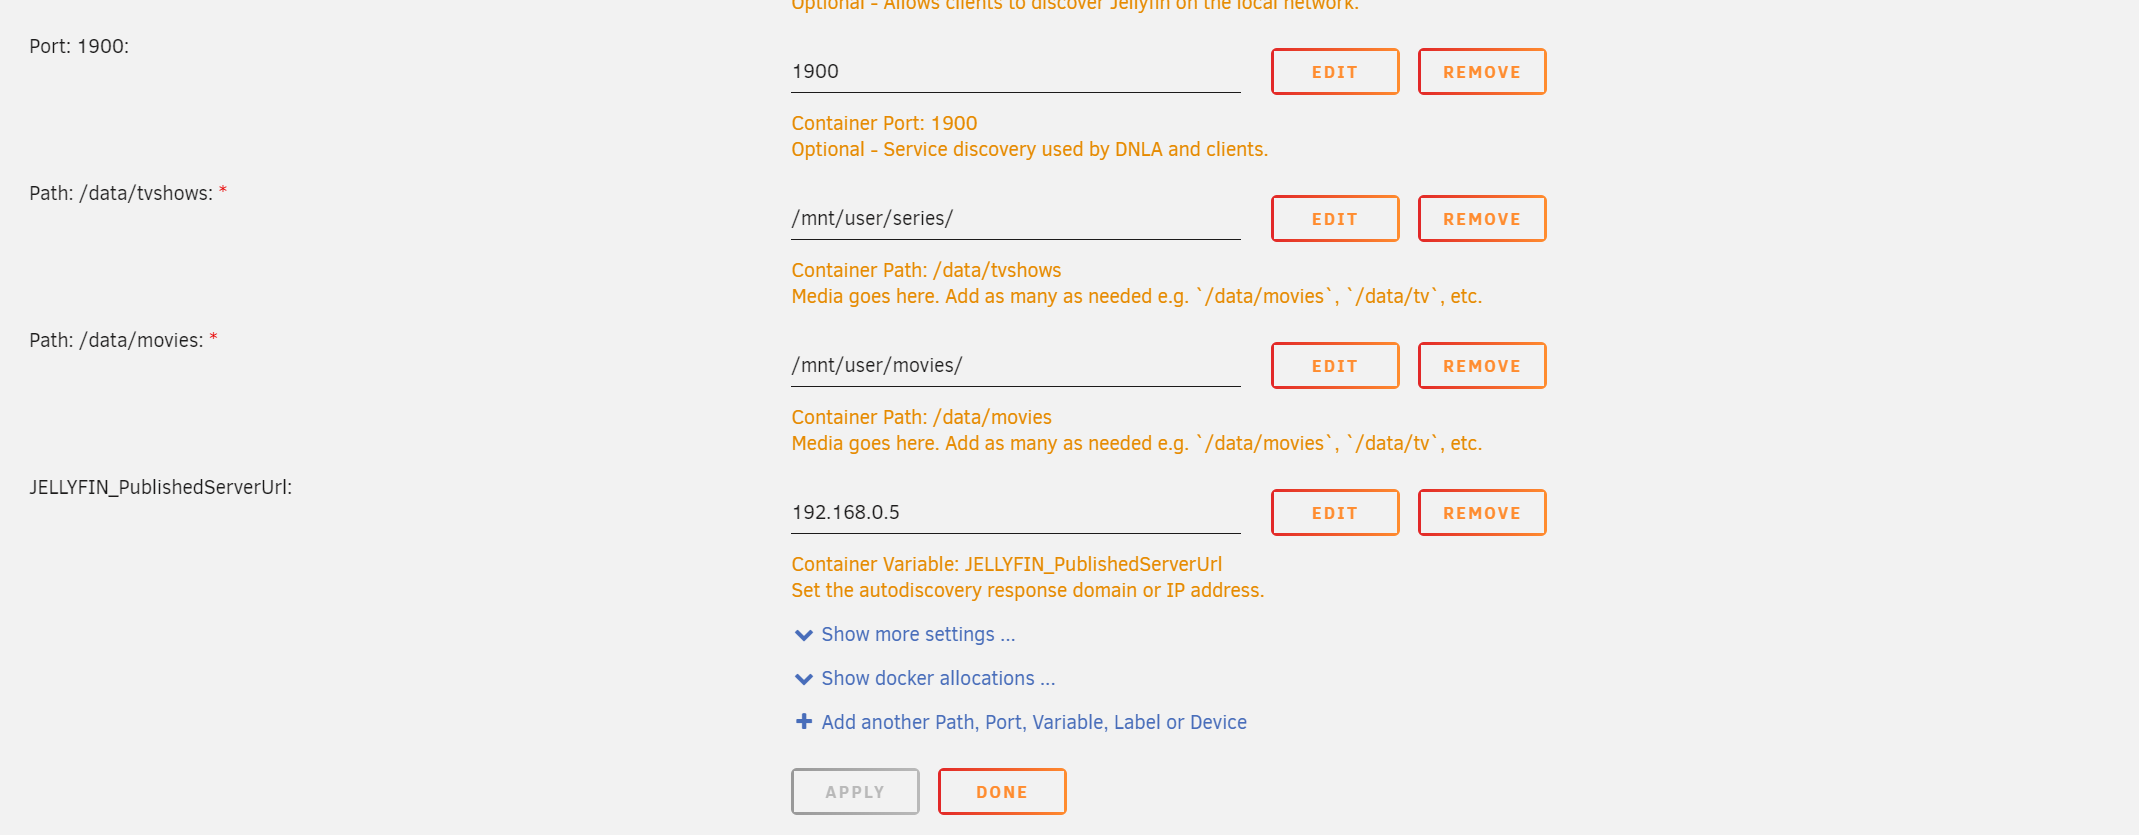
Task: Open Add another Path, Port, Variable link
Action: click(1034, 722)
